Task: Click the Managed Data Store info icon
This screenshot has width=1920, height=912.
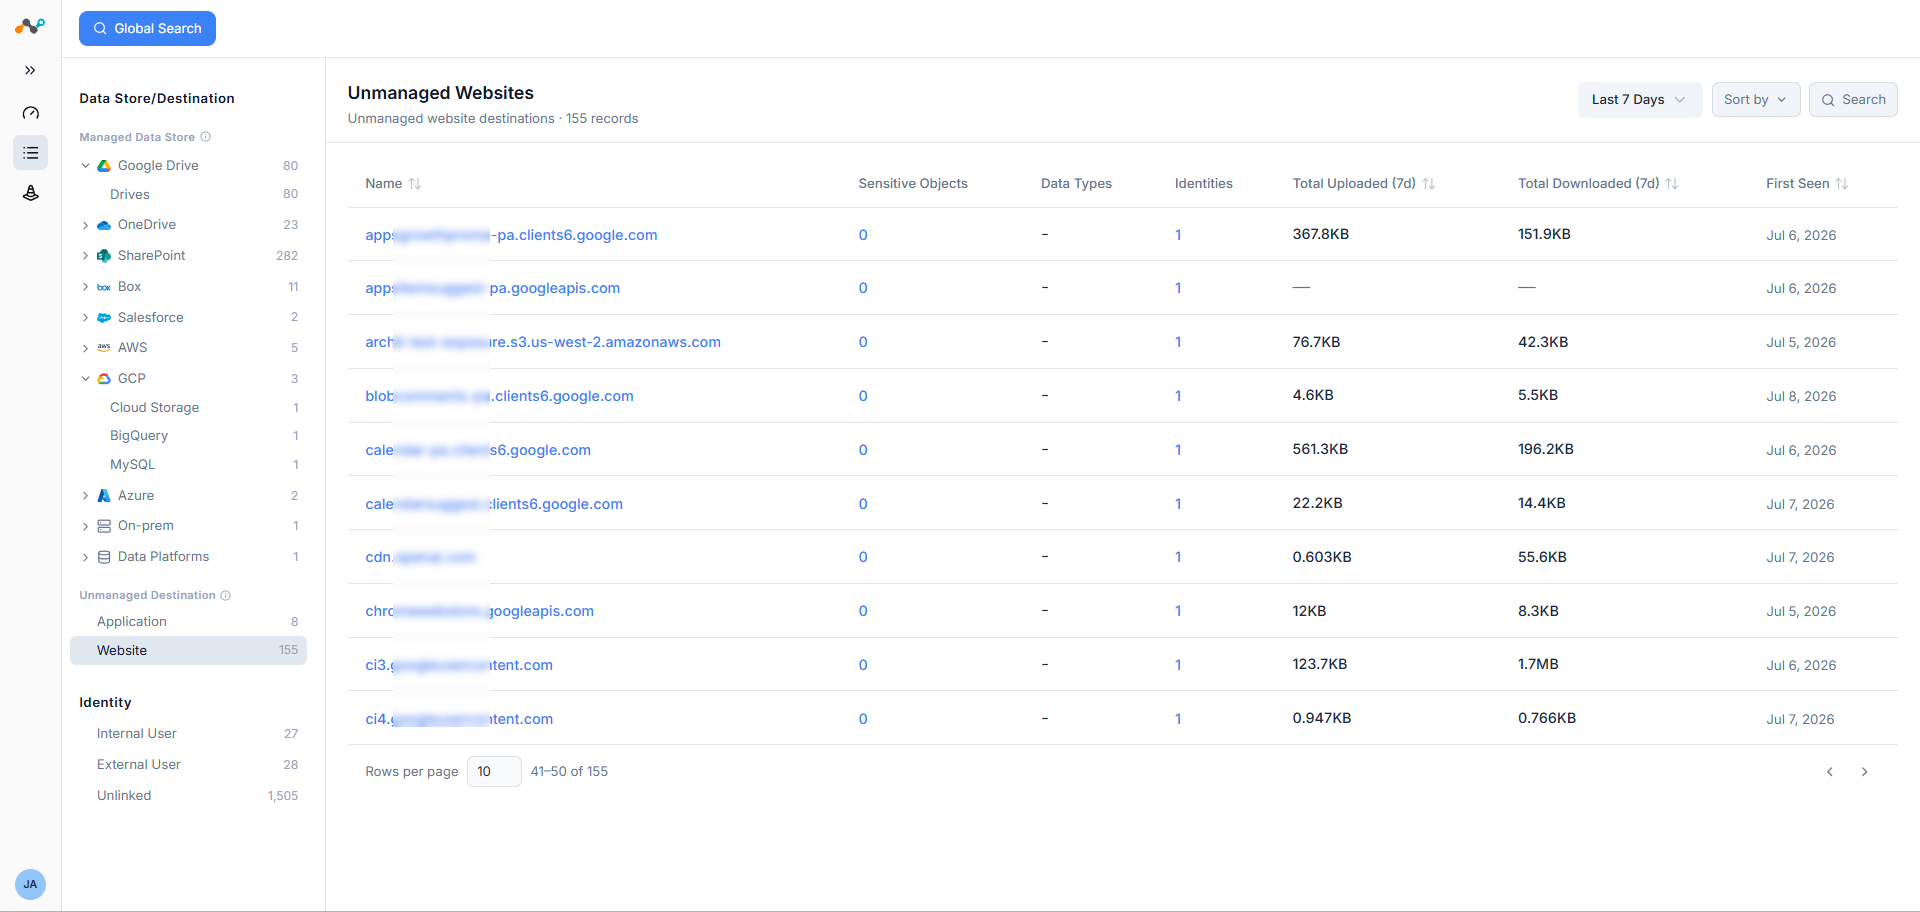Action: point(206,137)
